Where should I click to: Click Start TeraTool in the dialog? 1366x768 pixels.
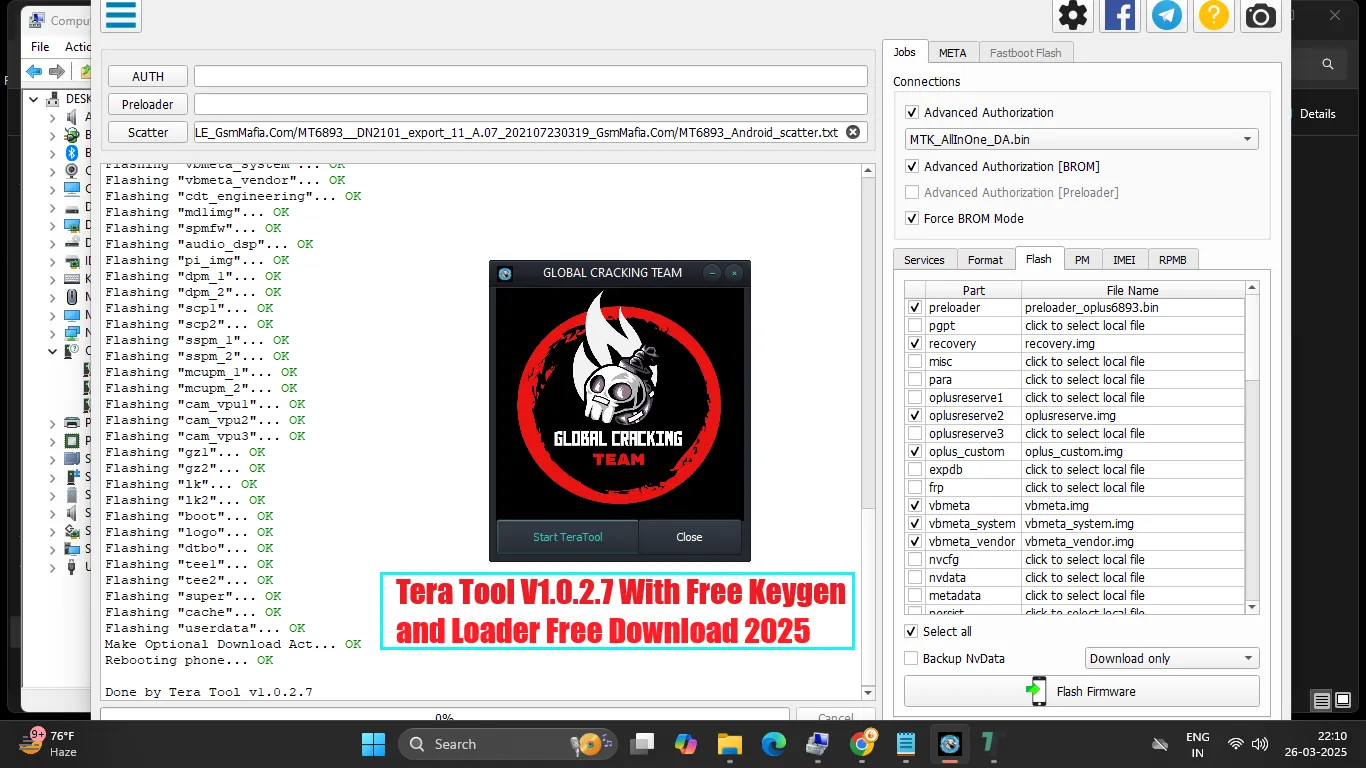pos(568,537)
